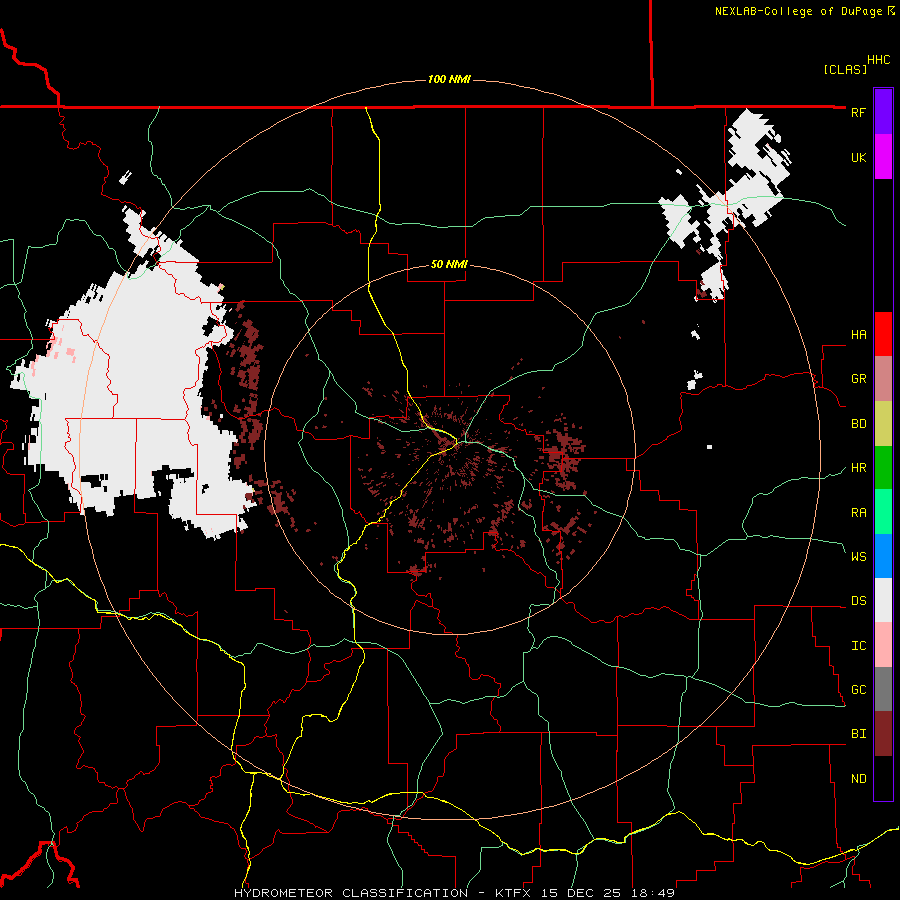Click the brown BI color swatch
Image resolution: width=900 pixels, height=900 pixels.
click(x=883, y=734)
